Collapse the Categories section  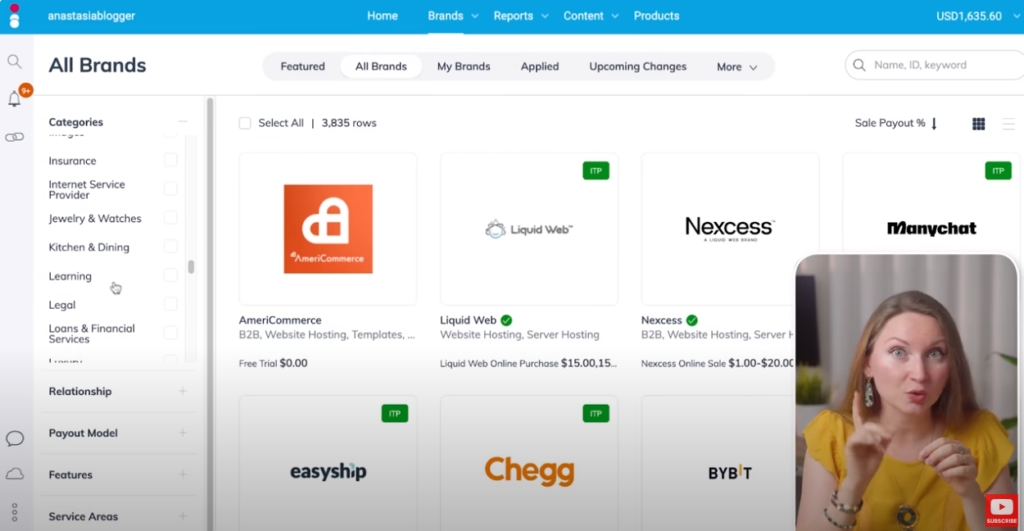[x=183, y=121]
